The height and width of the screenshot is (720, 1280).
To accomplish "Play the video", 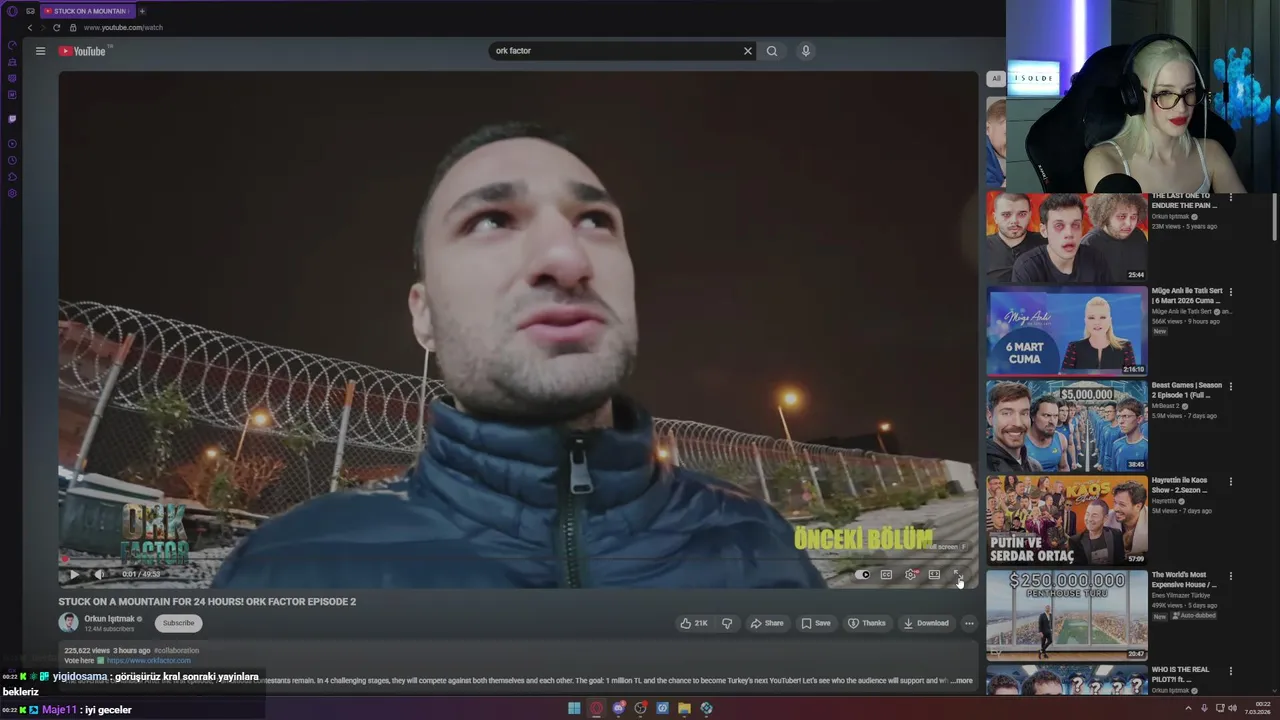I will 74,574.
